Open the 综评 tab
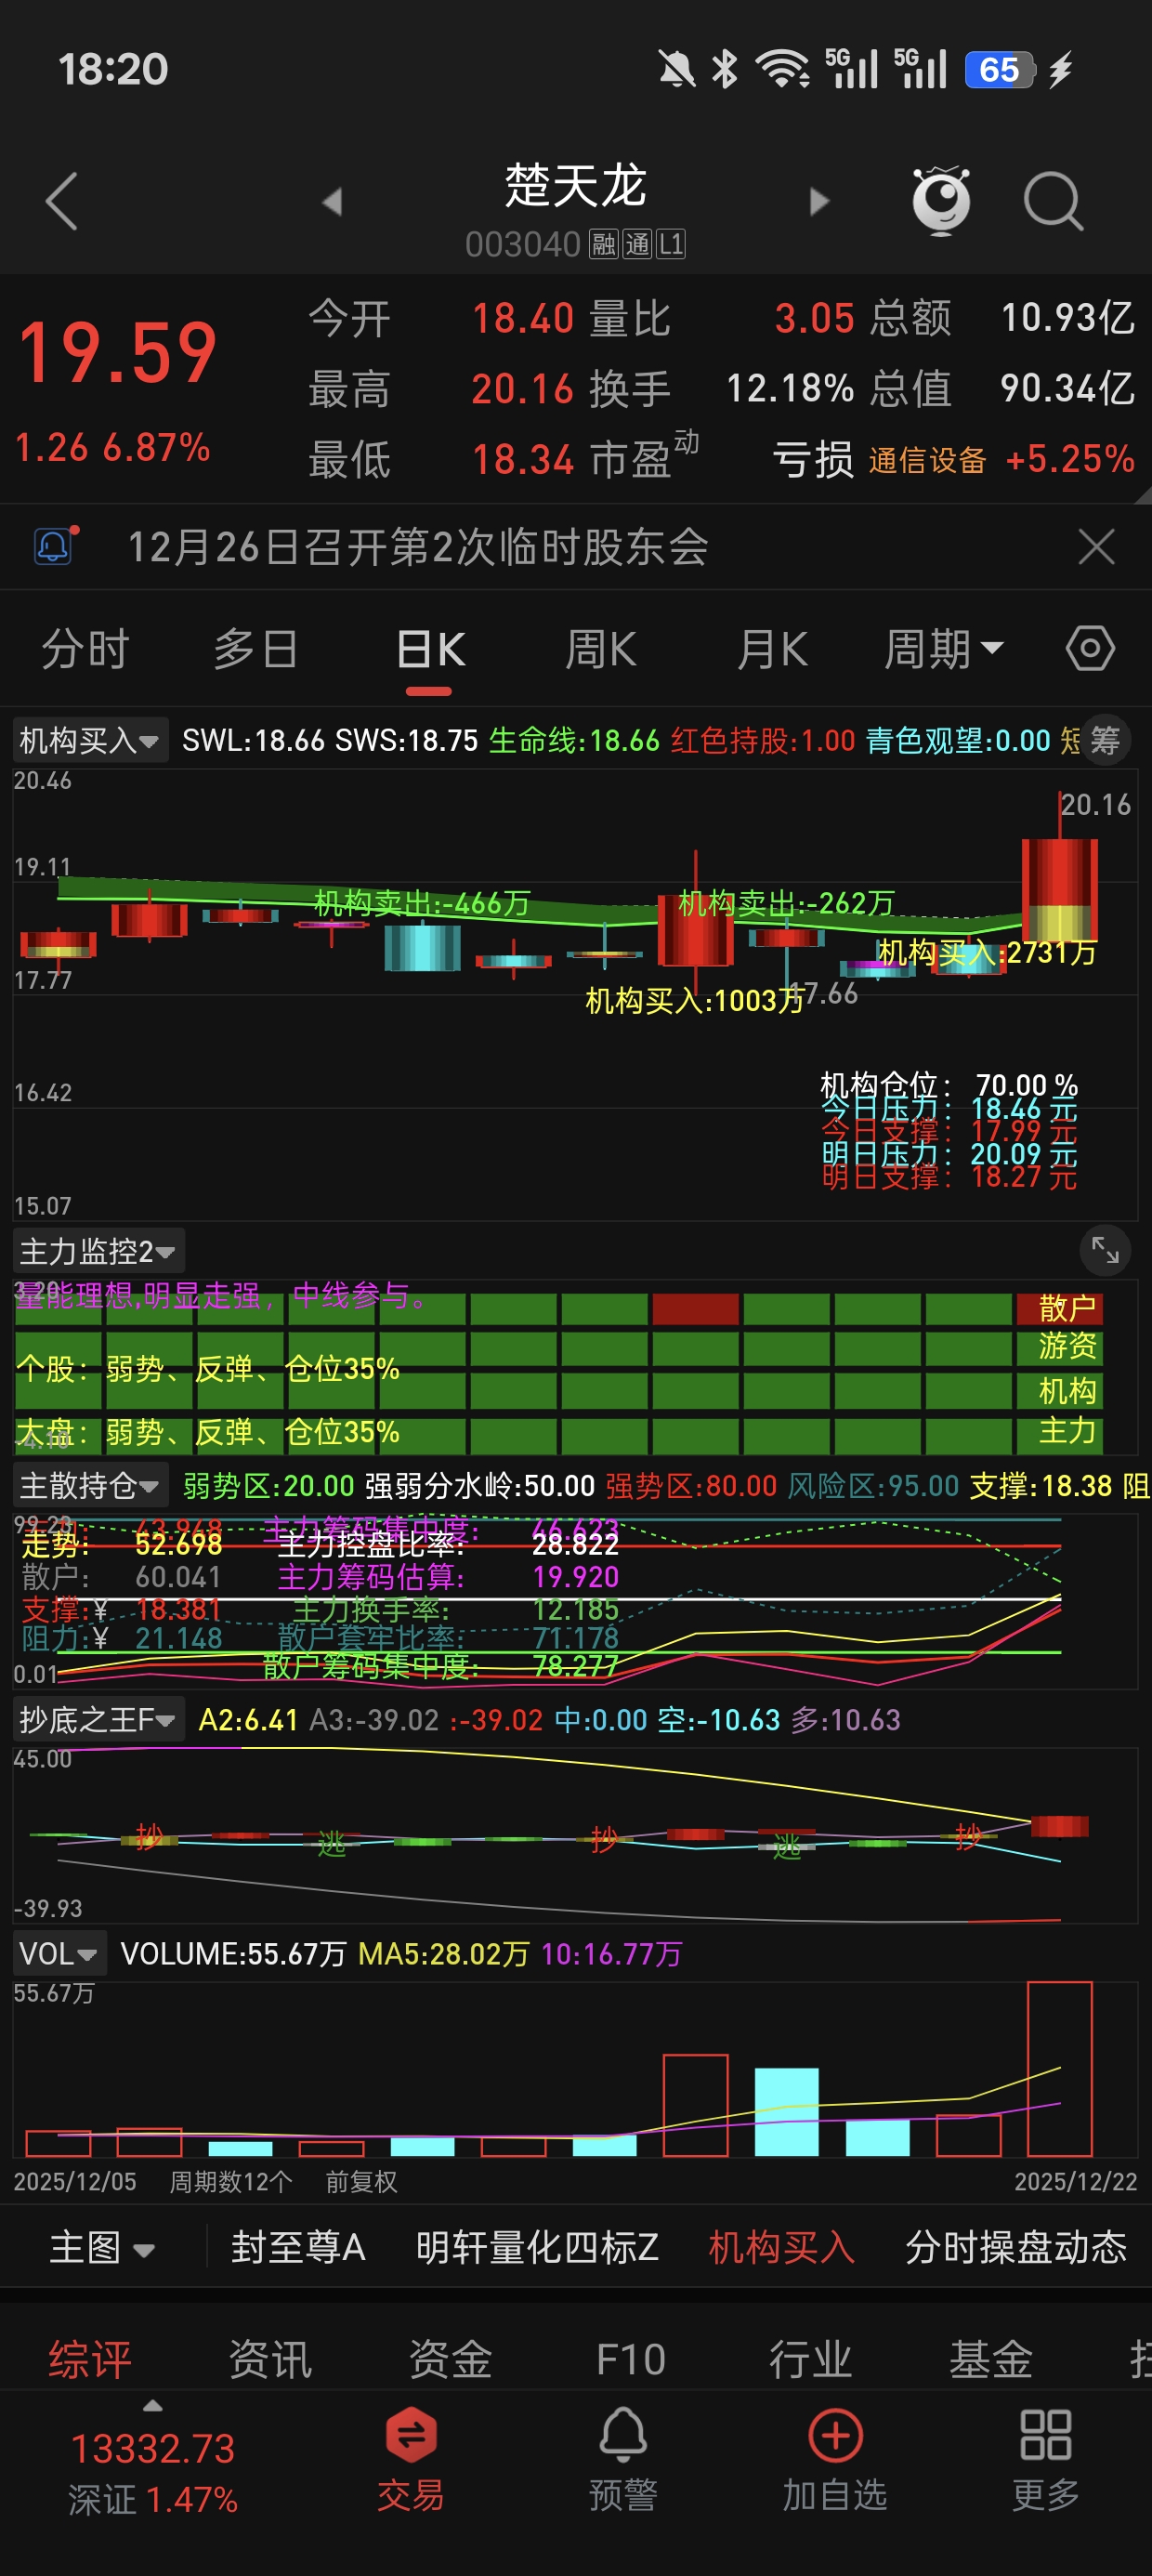The width and height of the screenshot is (1152, 2576). point(90,2359)
